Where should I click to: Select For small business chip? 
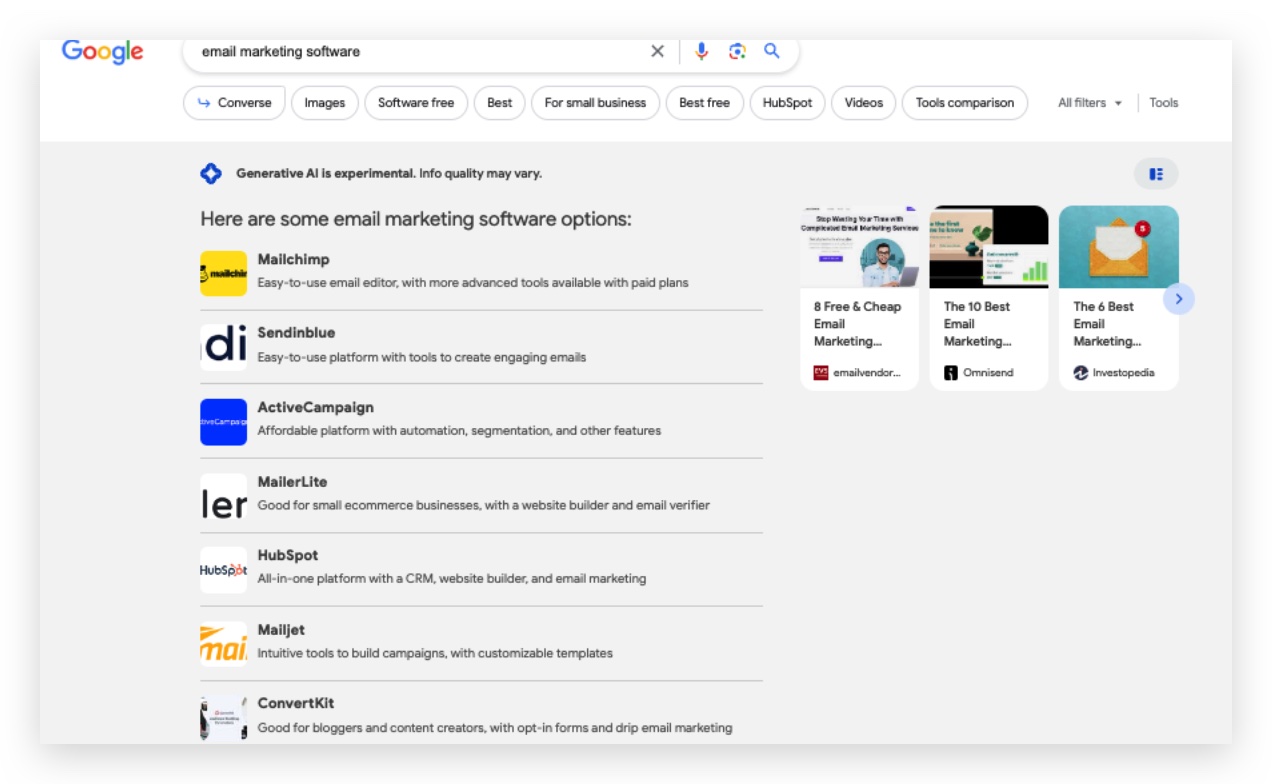click(595, 103)
